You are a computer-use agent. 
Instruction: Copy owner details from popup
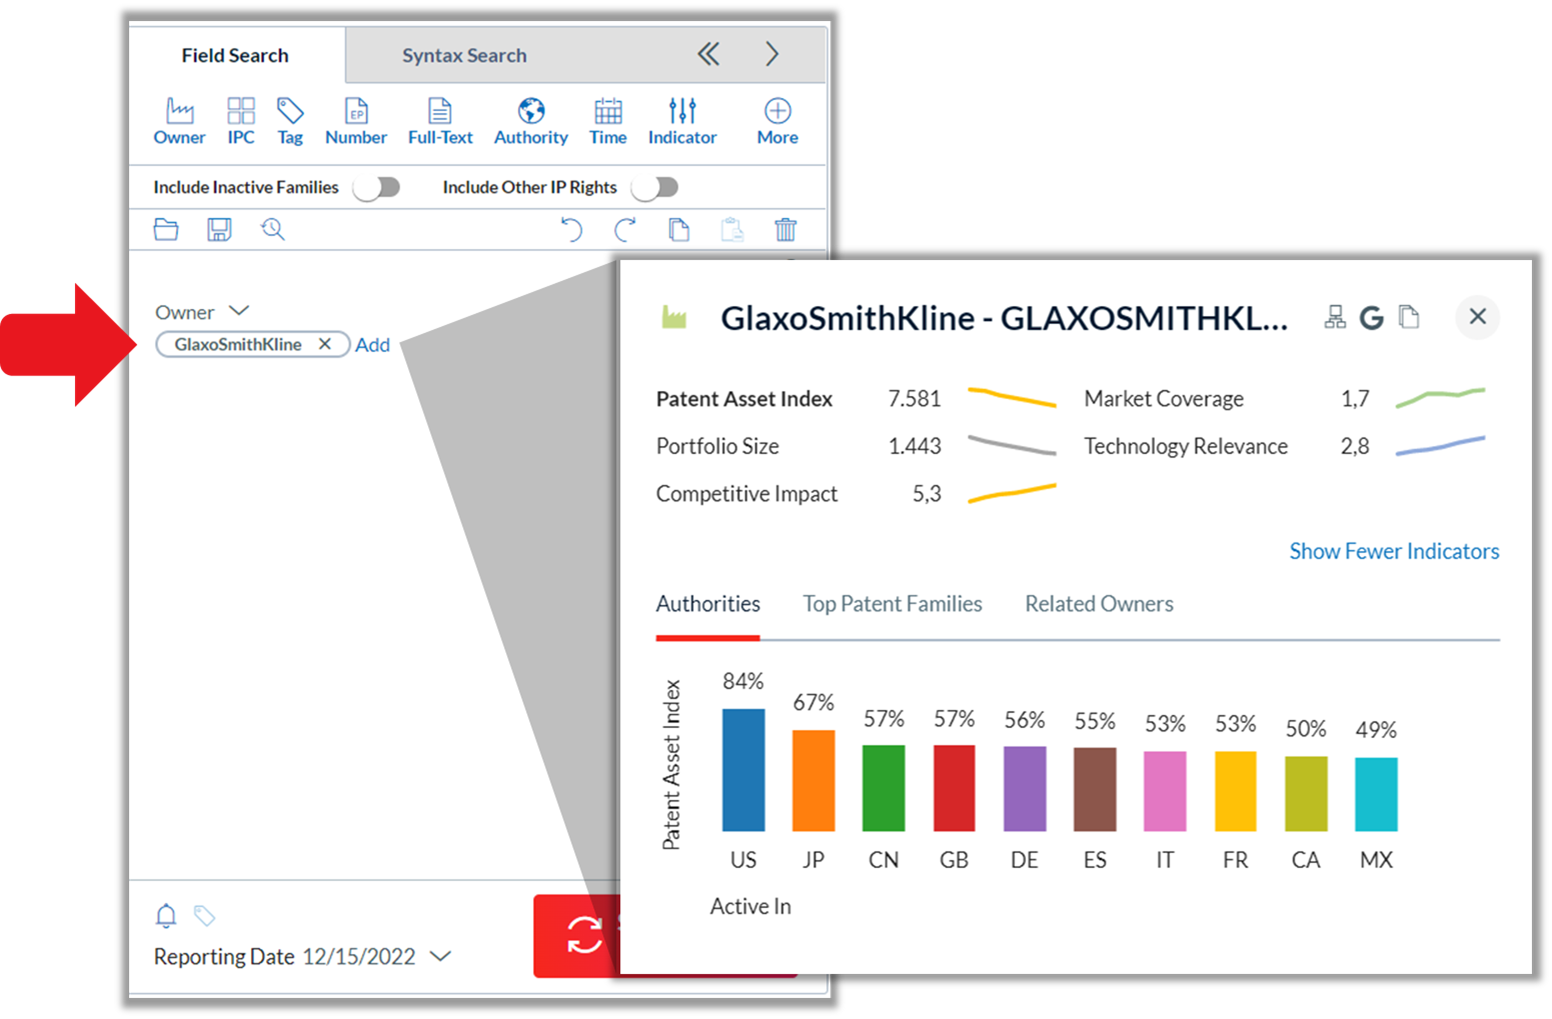pos(1409,317)
